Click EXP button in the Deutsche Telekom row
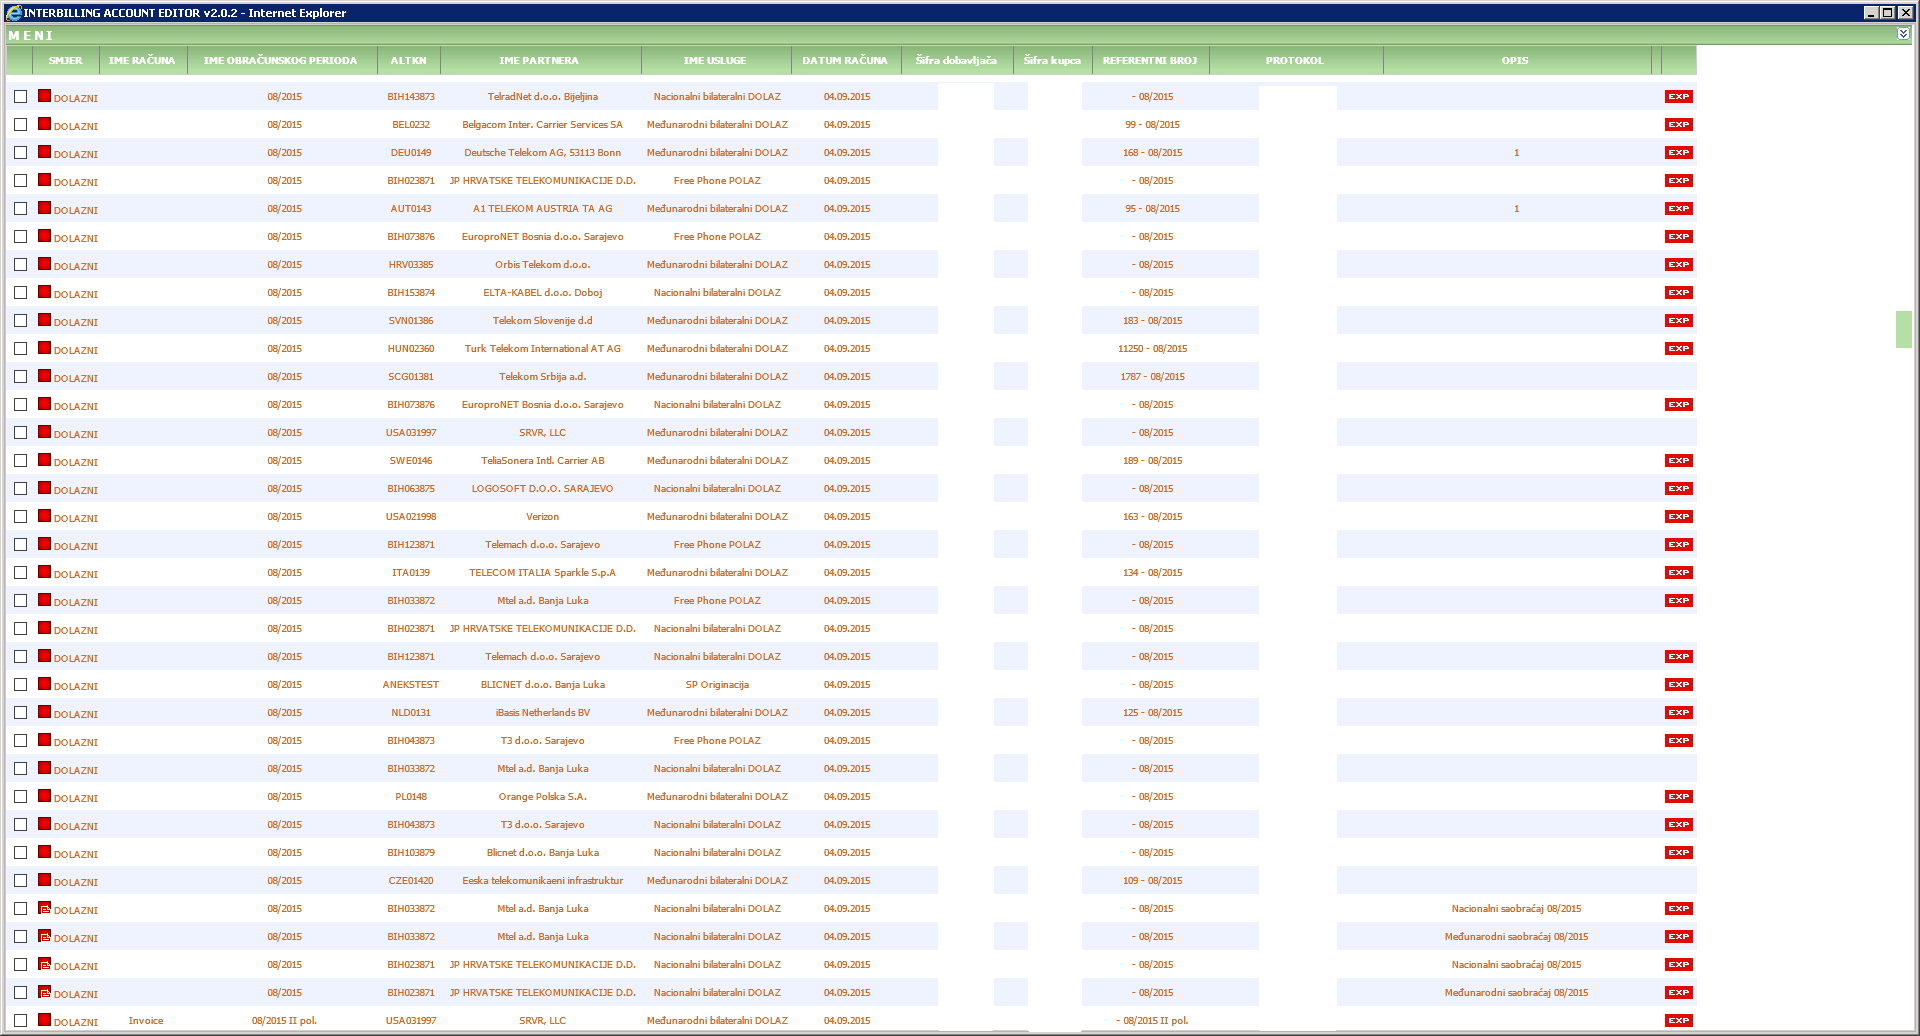 (x=1678, y=153)
